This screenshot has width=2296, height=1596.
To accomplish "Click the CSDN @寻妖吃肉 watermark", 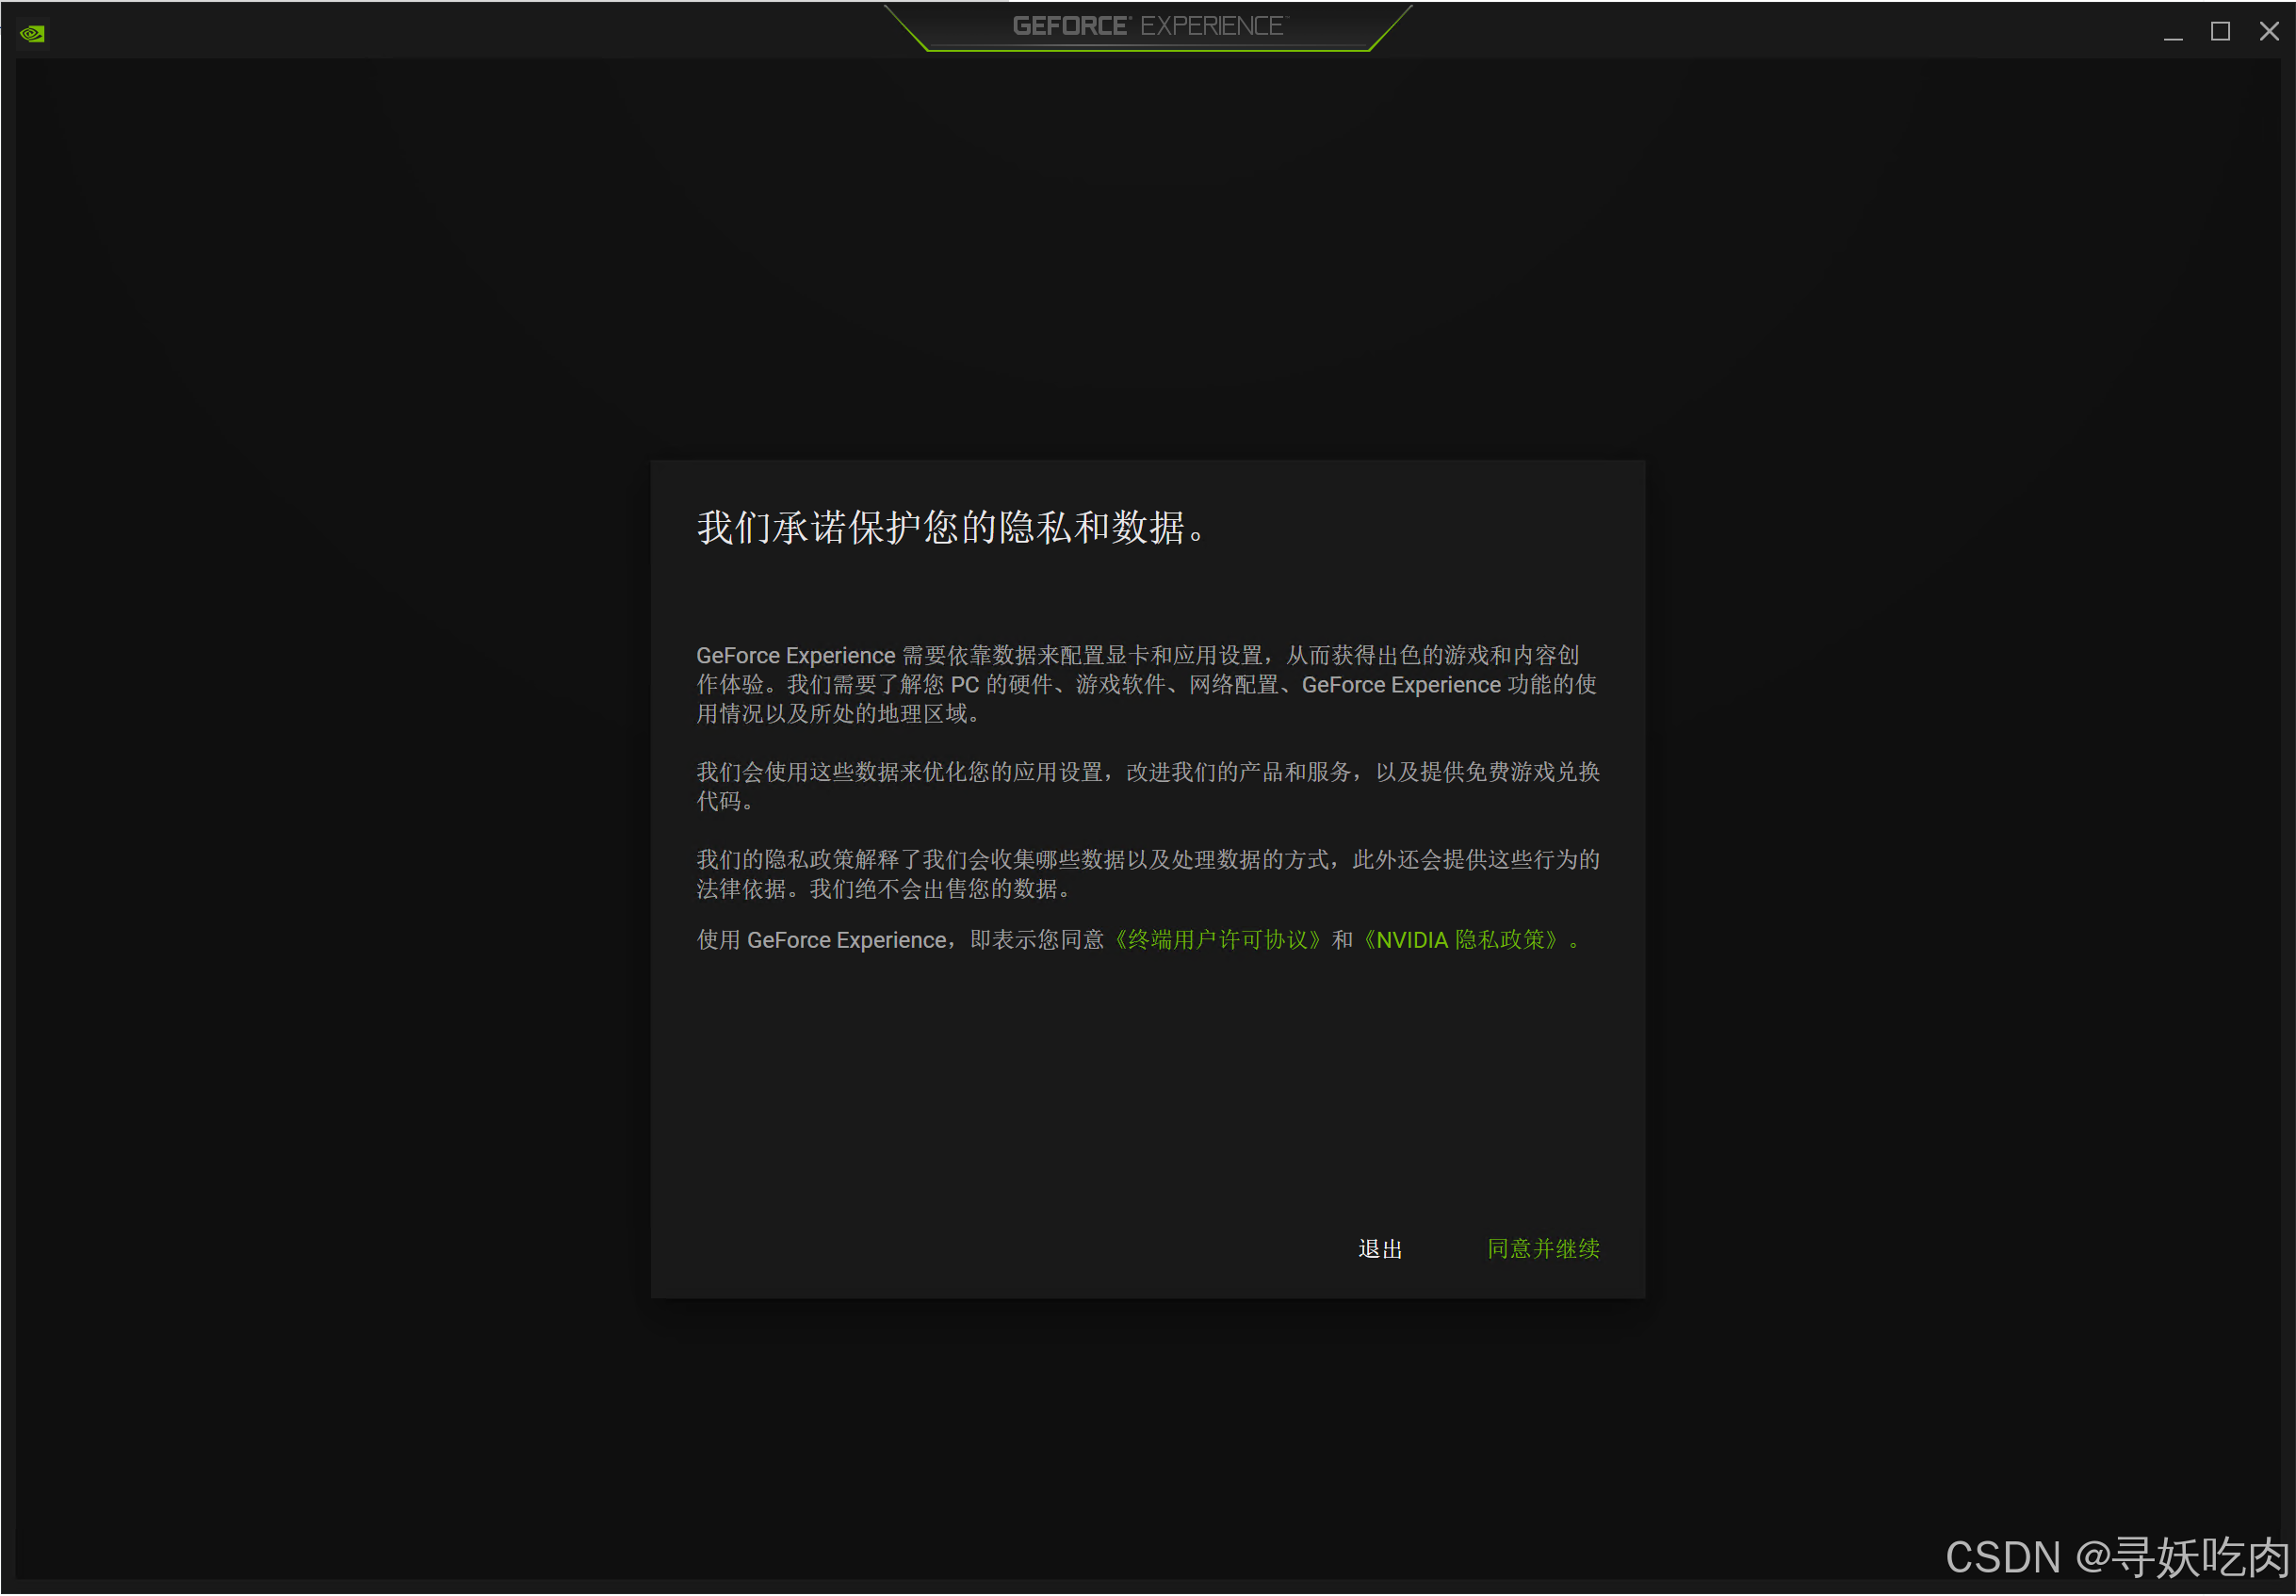I will point(2116,1557).
